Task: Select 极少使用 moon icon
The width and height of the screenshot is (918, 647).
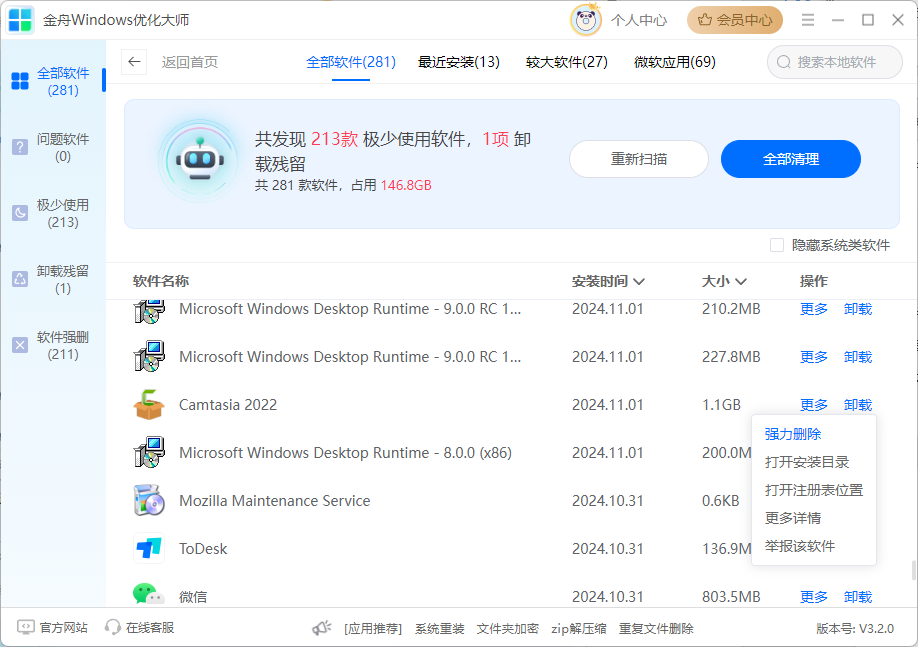Action: [x=20, y=213]
